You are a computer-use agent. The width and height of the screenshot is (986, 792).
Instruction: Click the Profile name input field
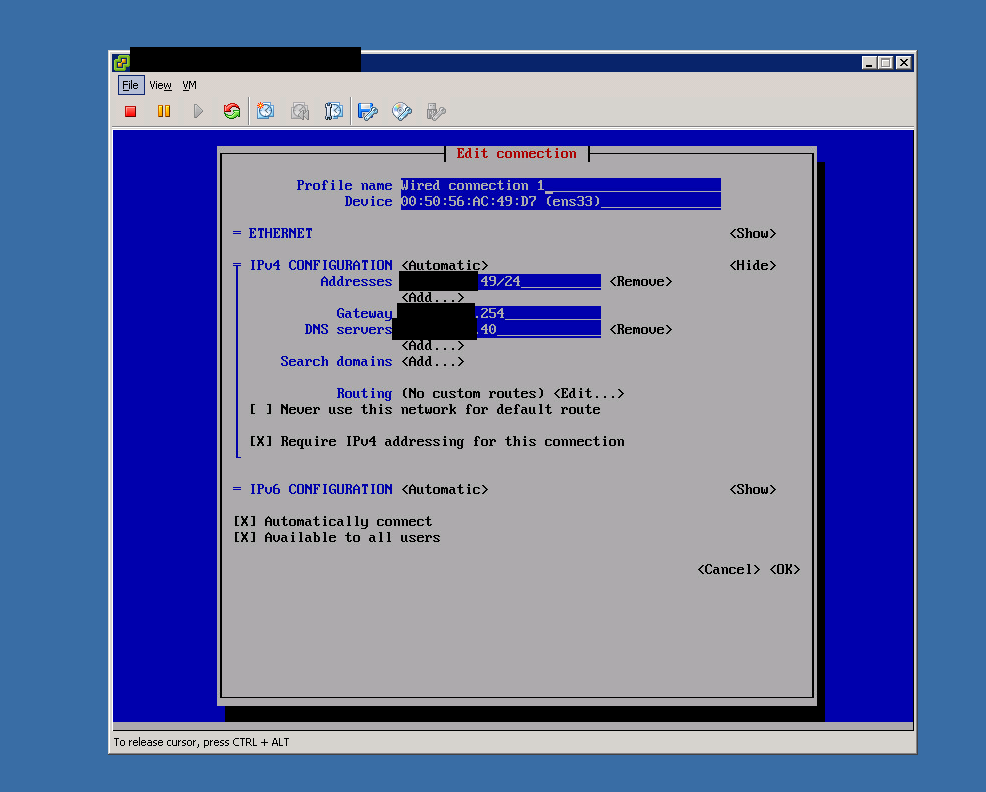560,186
